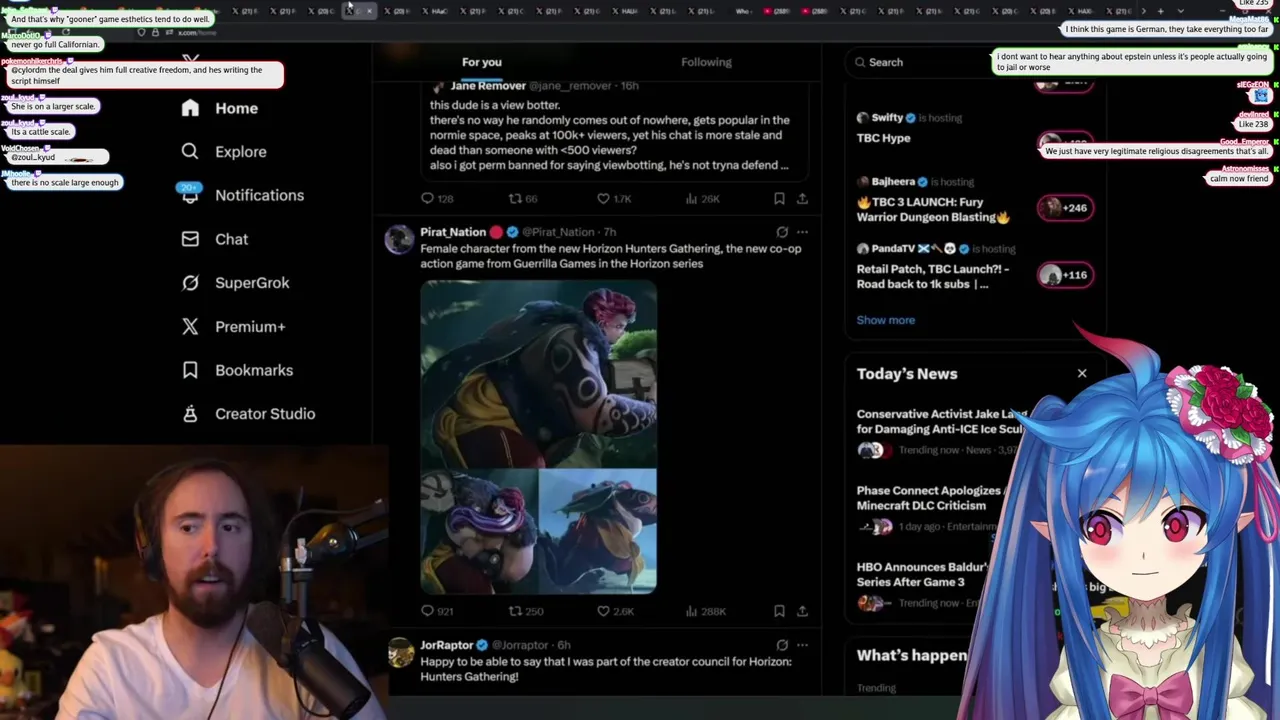Bookmark Jane Remover's view botter post

779,199
